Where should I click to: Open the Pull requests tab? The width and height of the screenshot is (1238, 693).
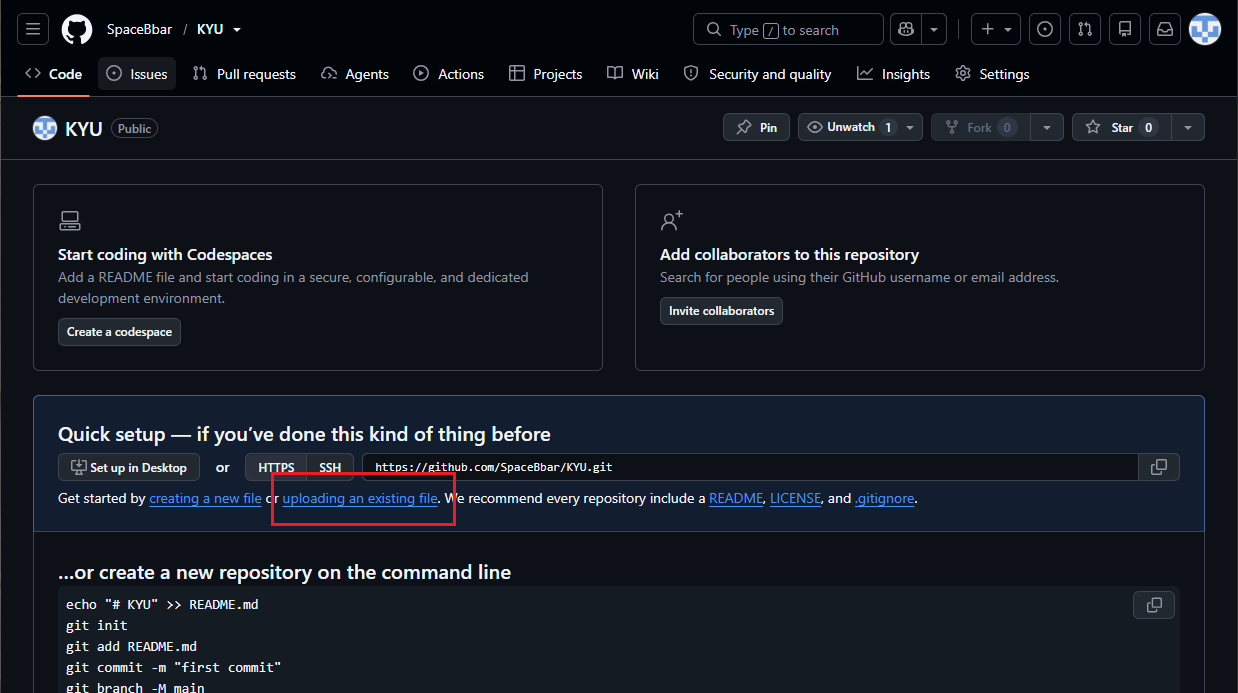[244, 74]
